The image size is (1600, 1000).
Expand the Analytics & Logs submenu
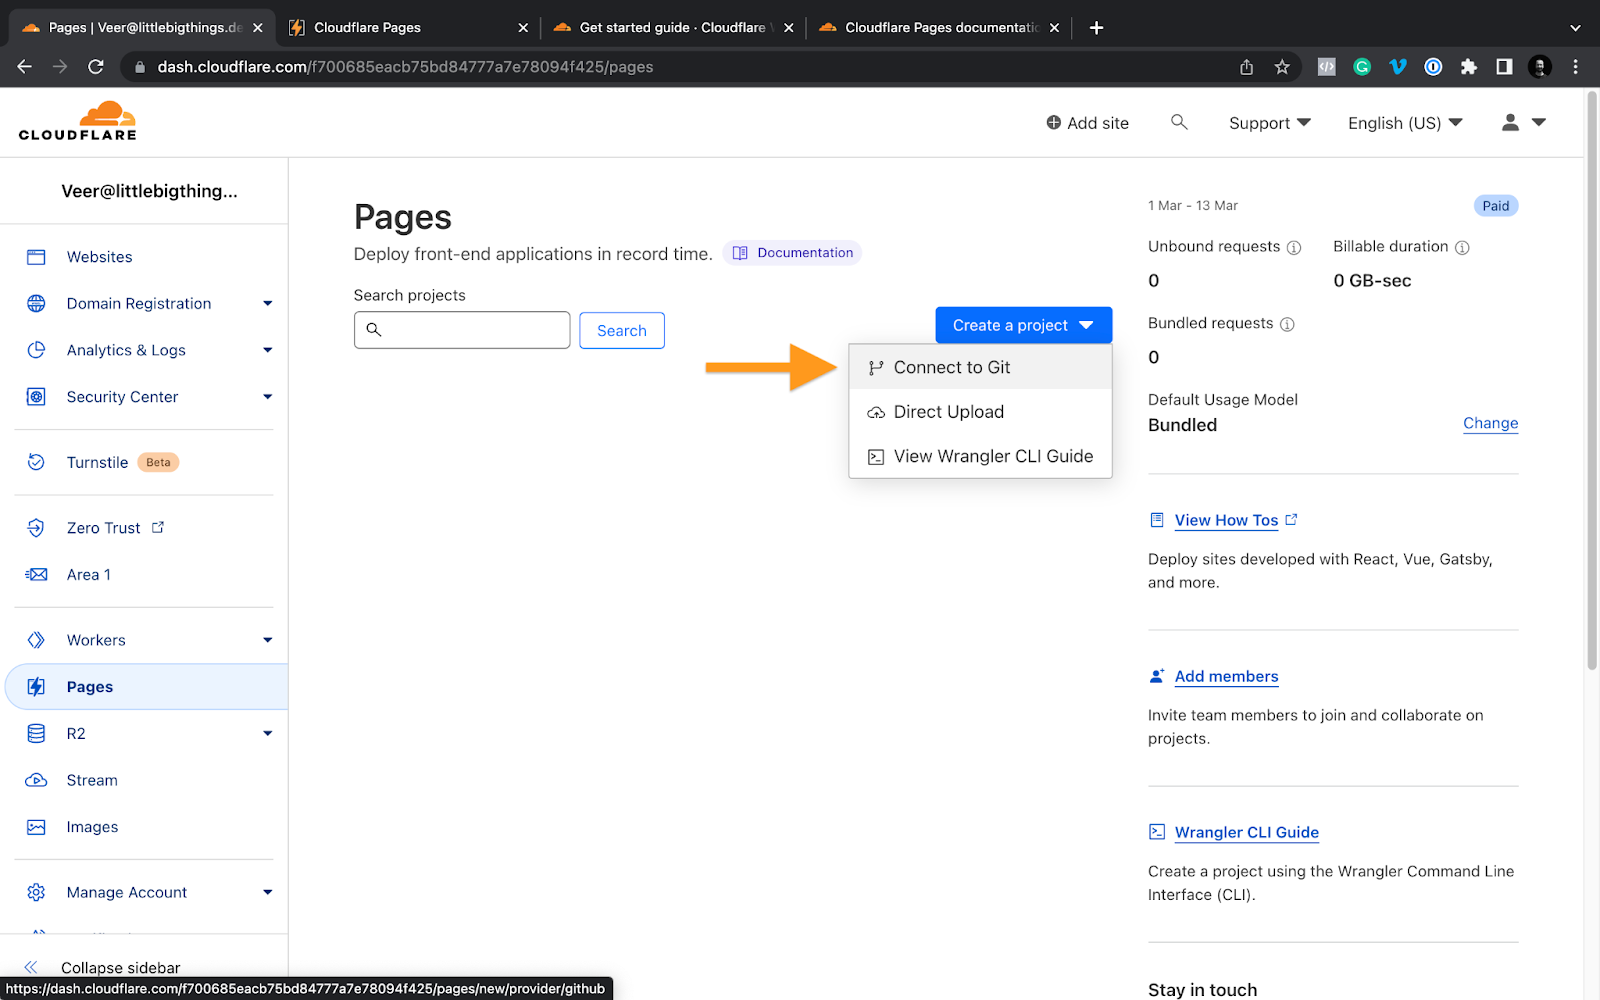tap(268, 350)
